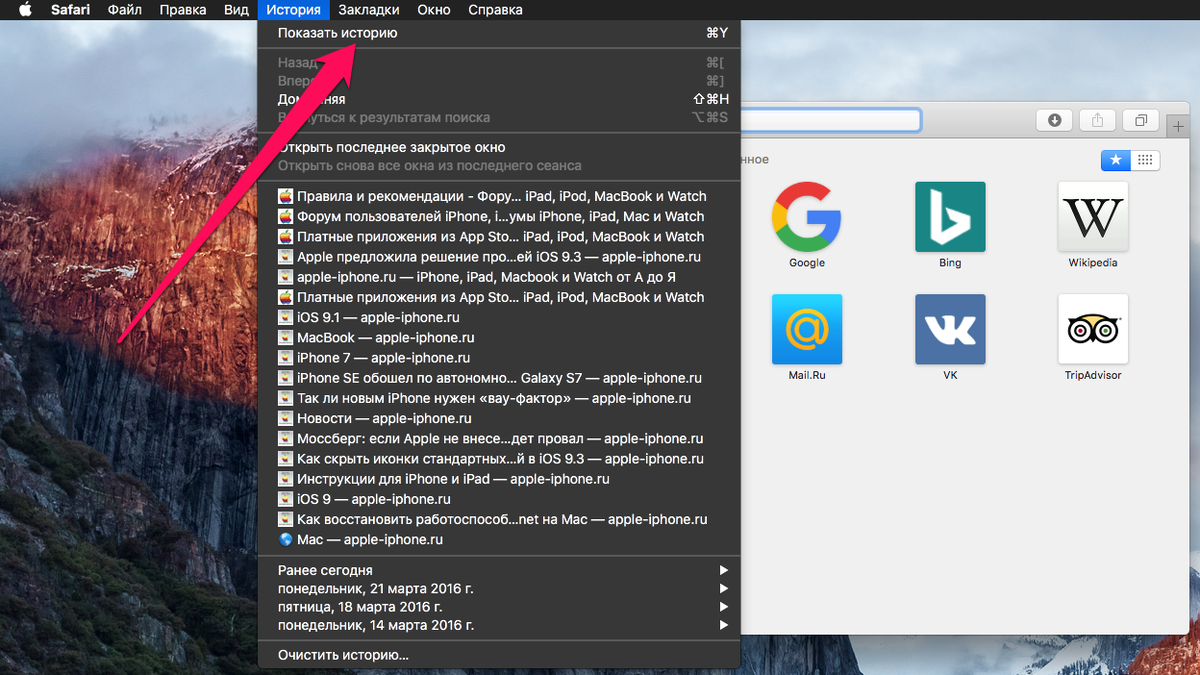1200x675 pixels.
Task: Open apple-iphone.ru — iPhone, iPad, Macbook item
Action: click(x=499, y=277)
